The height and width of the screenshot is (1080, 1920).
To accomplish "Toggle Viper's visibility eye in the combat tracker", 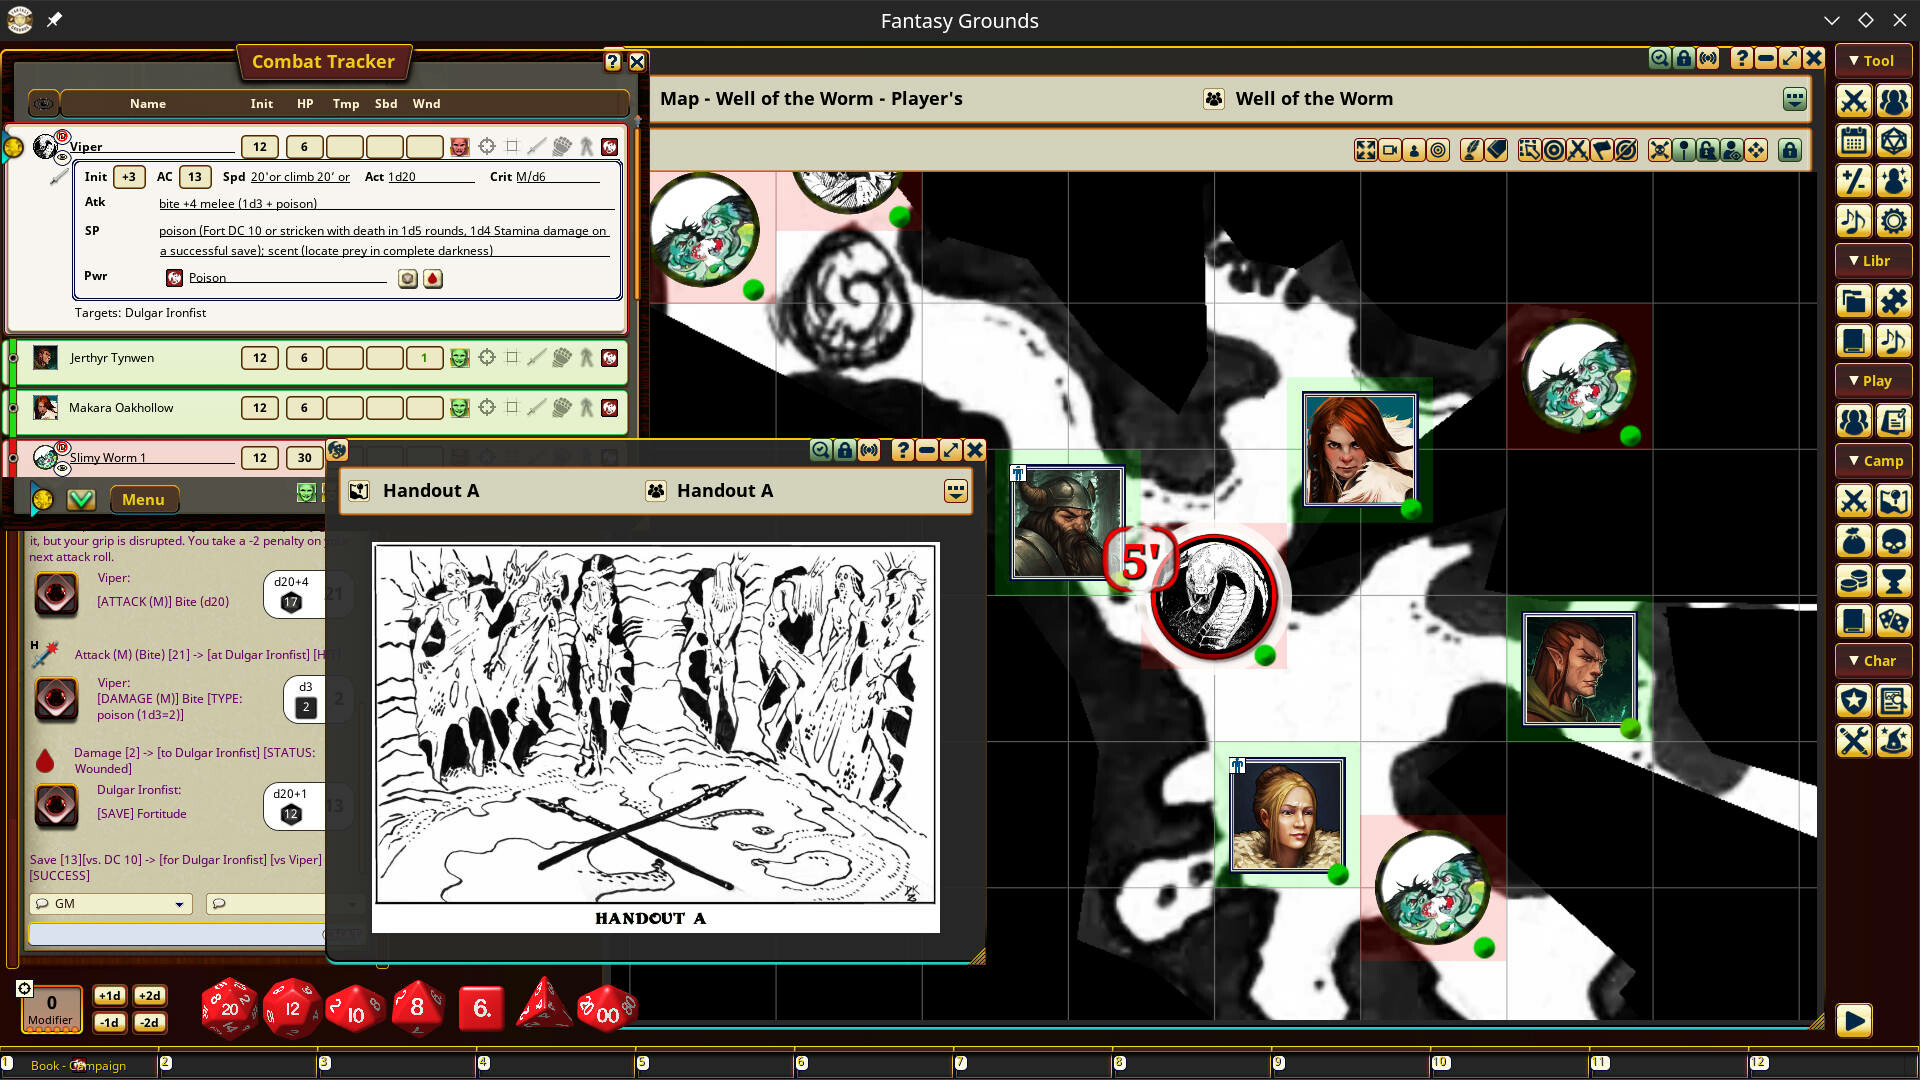I will [62, 158].
